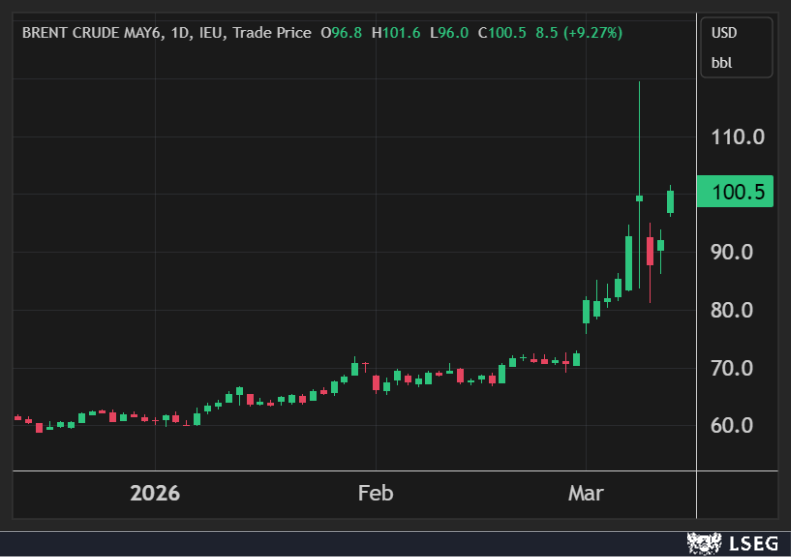Click the green 100.5 current price tag

pos(735,192)
